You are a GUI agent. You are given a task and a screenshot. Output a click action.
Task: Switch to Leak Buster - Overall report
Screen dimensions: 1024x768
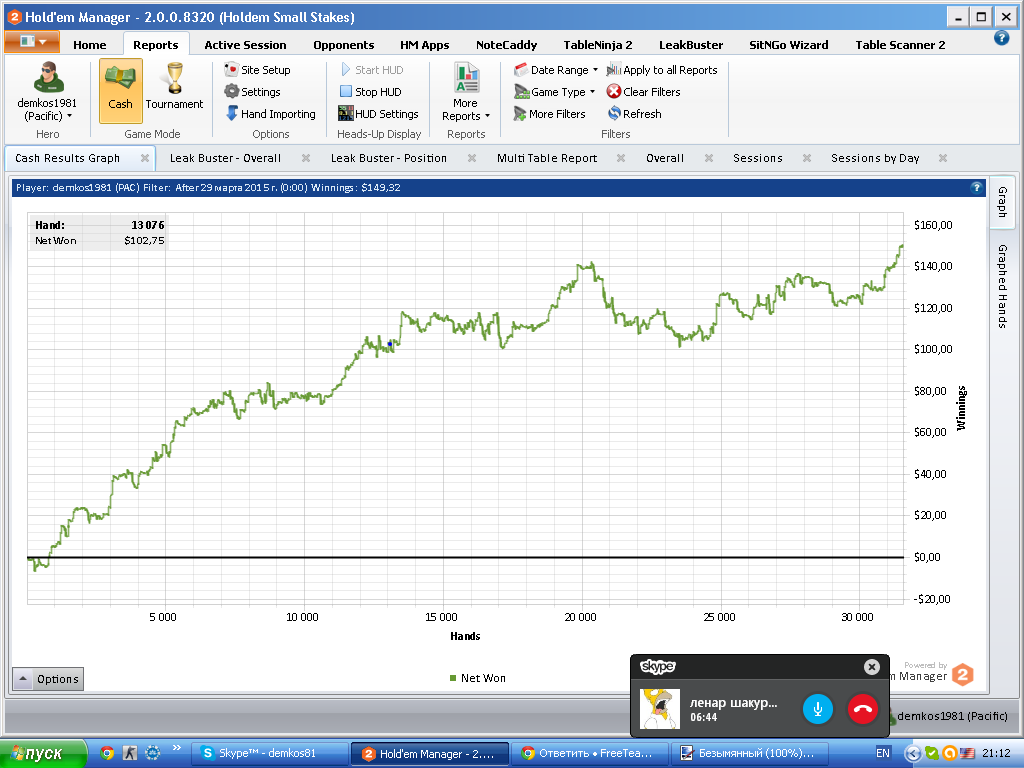[225, 158]
